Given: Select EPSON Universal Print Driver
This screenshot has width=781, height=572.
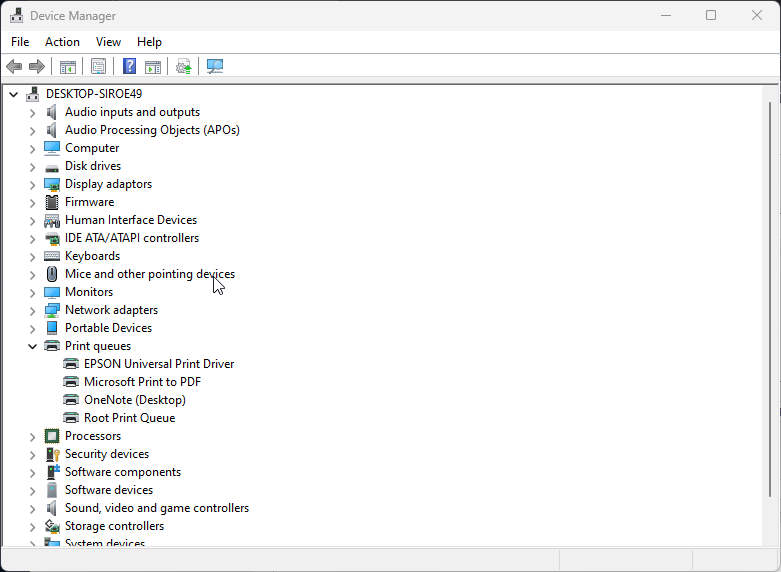Looking at the screenshot, I should tap(158, 364).
